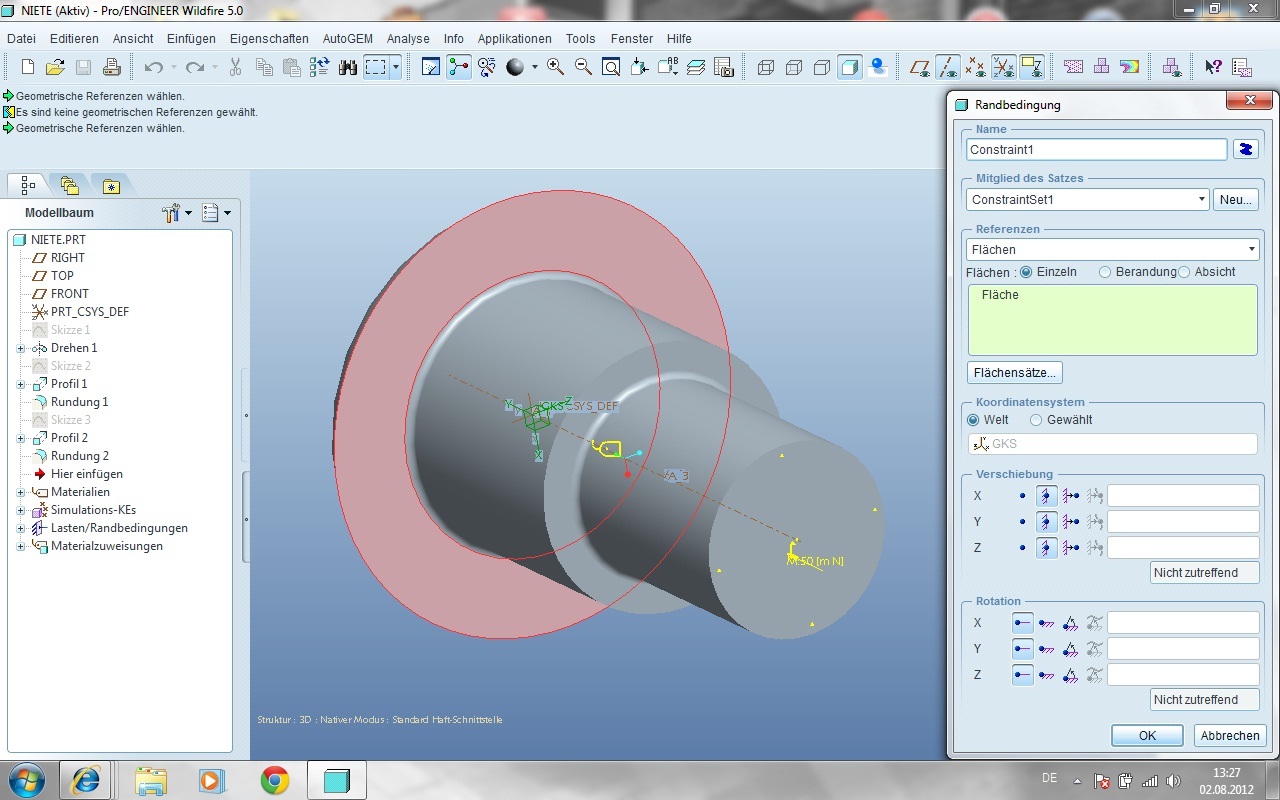
Task: Click the print icon in toolbar
Action: click(x=112, y=67)
